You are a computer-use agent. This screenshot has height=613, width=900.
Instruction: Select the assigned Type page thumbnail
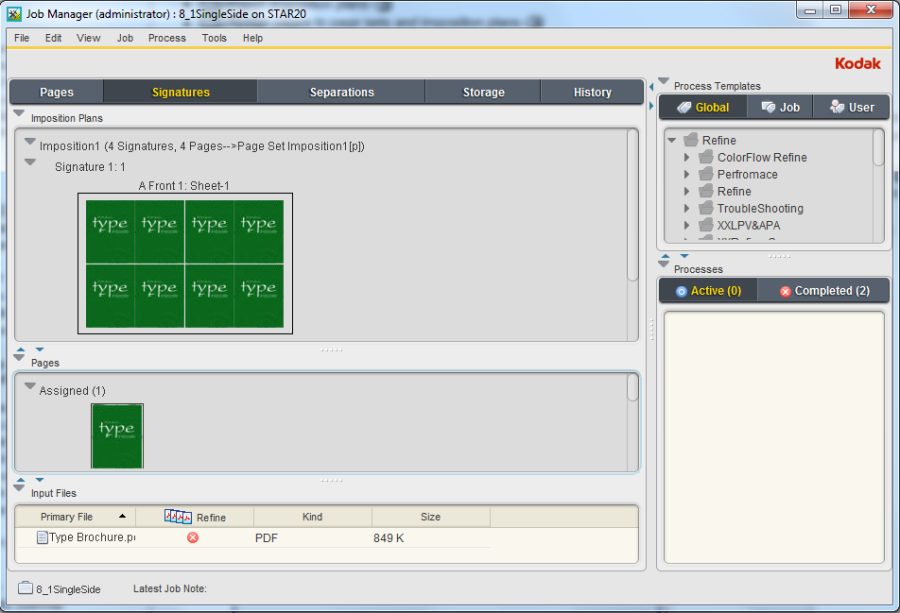pos(117,435)
